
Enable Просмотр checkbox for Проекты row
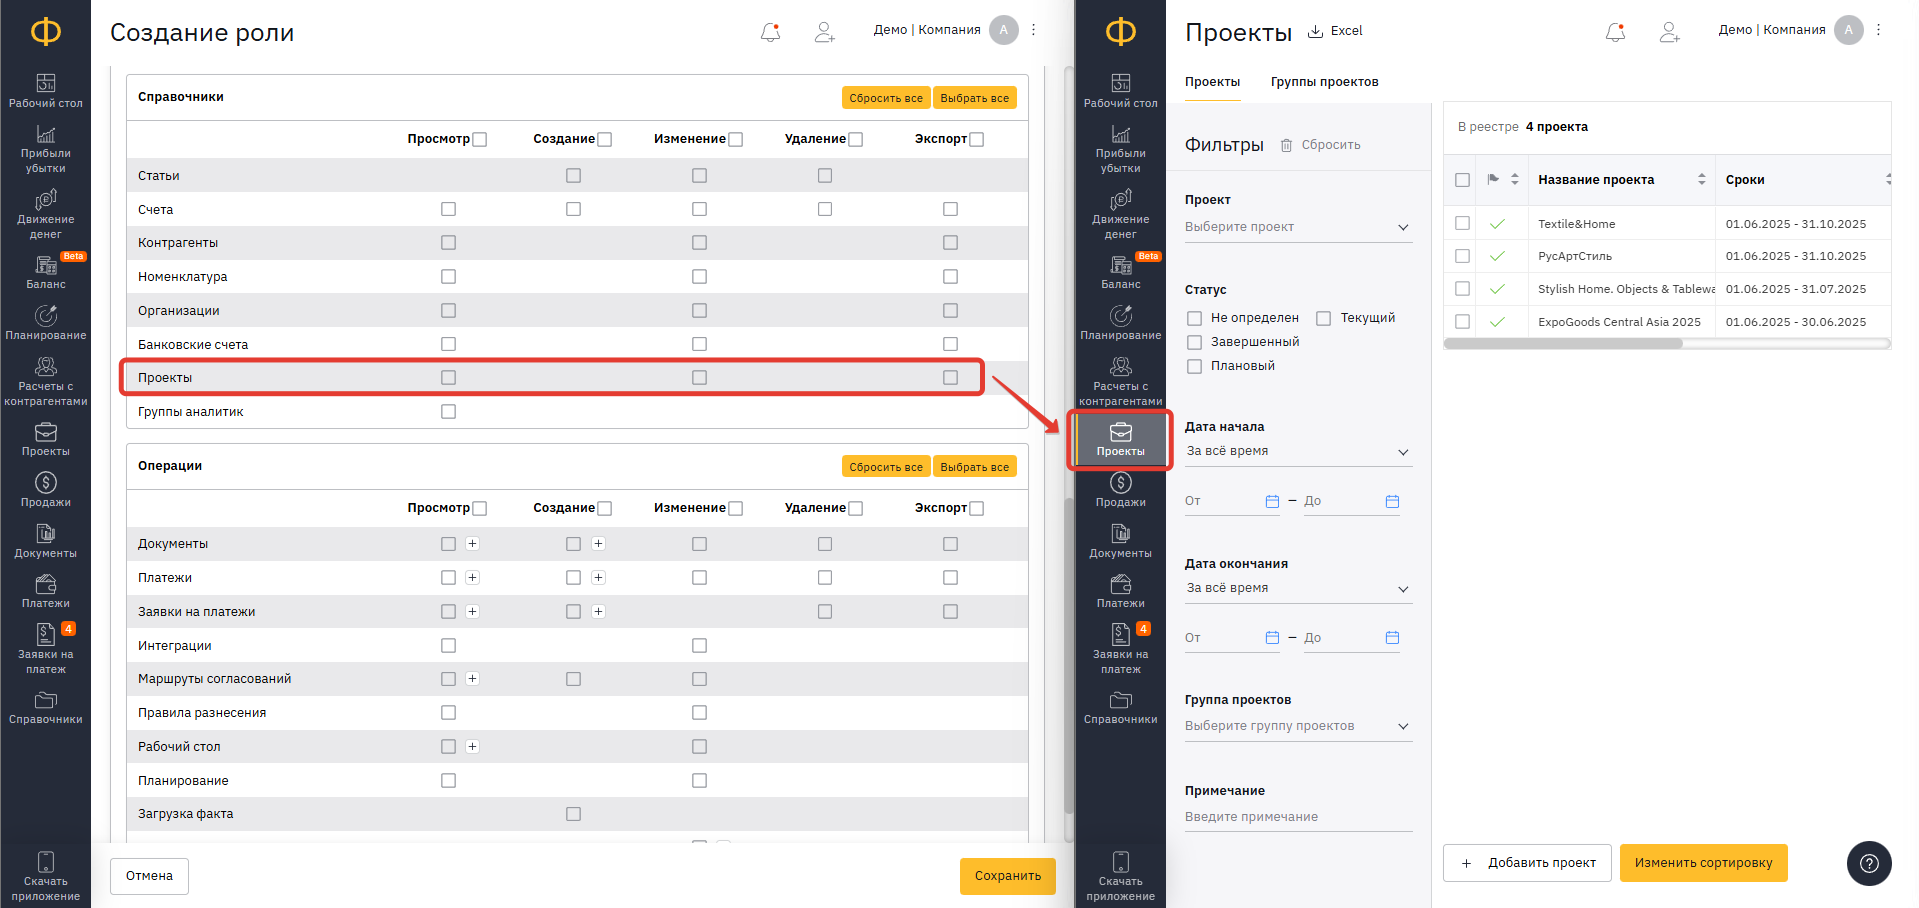tap(448, 378)
